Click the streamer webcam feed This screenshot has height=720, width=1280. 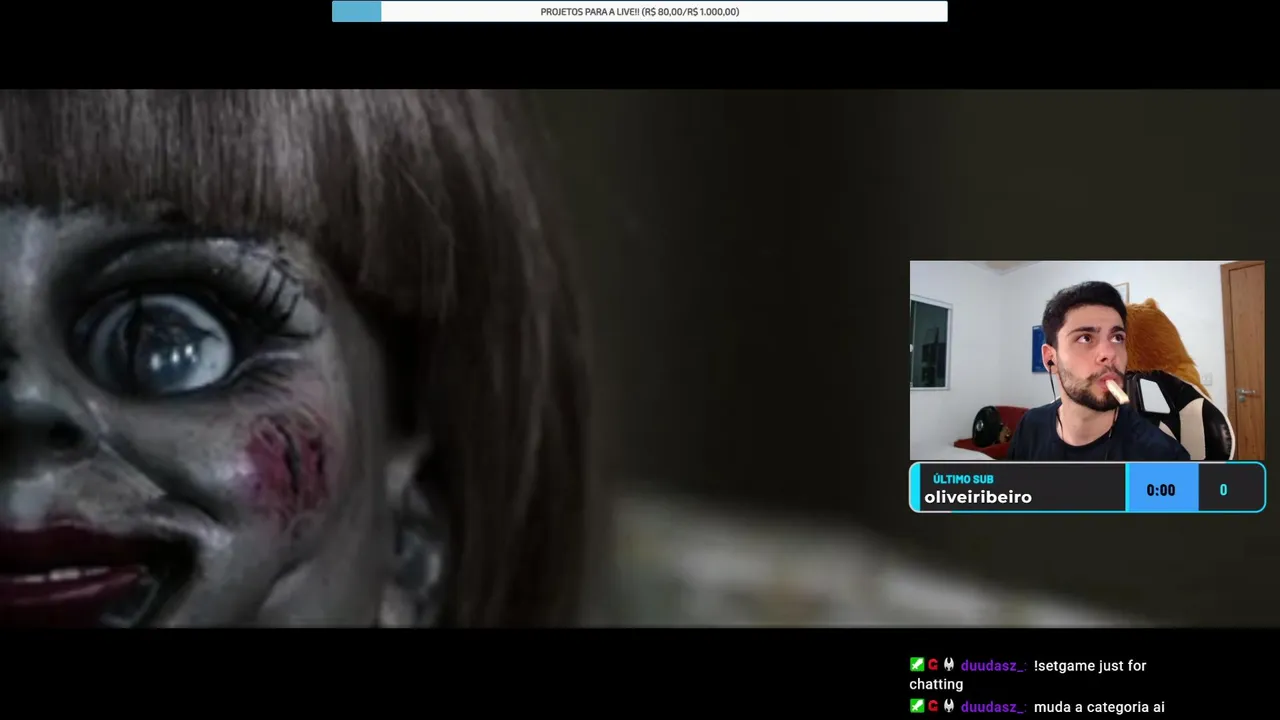(1087, 360)
